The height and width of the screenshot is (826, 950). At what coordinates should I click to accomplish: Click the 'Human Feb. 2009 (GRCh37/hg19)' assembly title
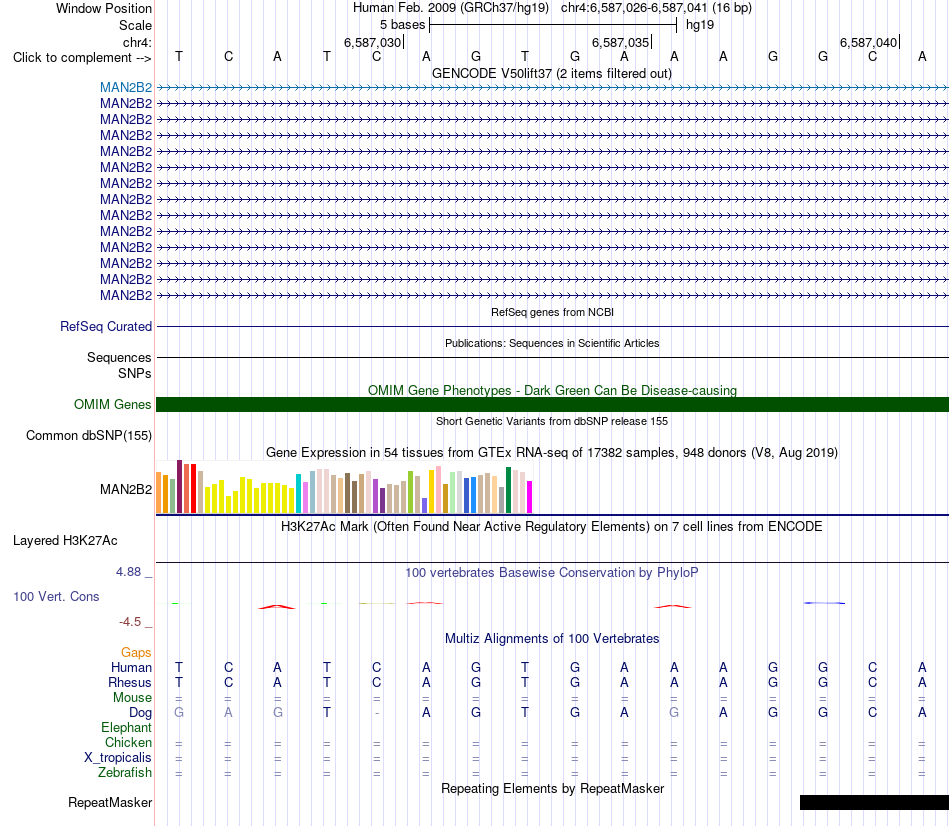[x=451, y=8]
